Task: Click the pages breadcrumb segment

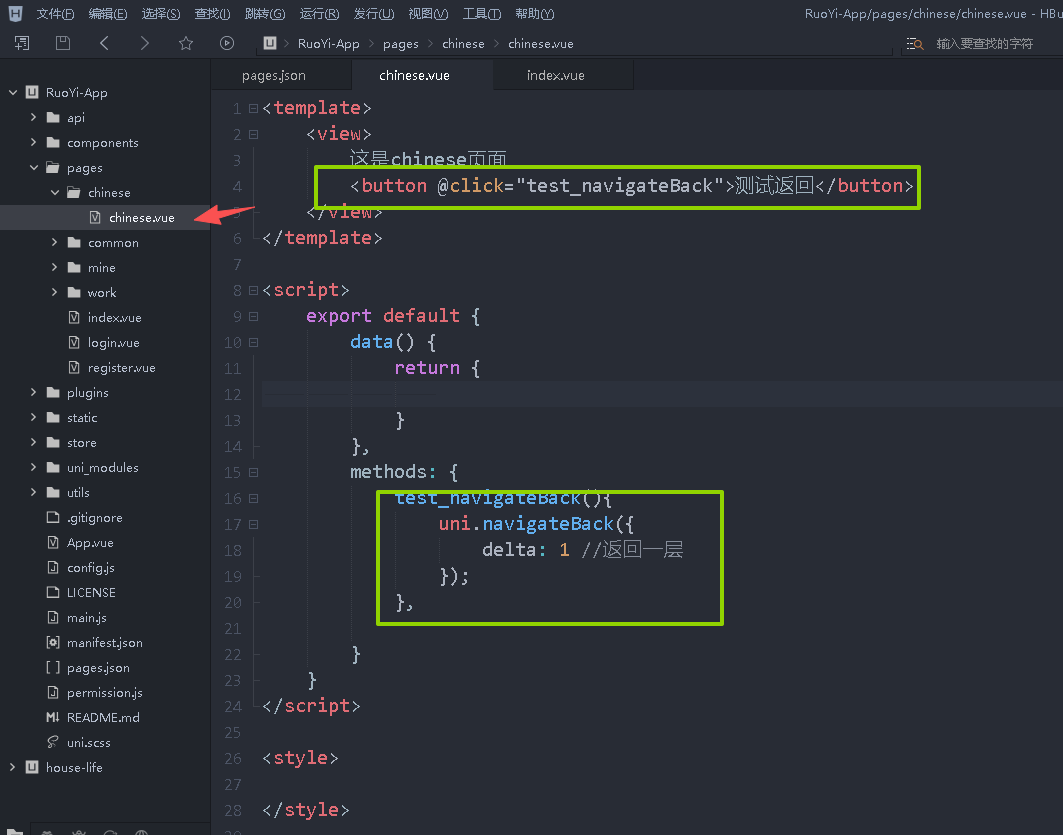Action: click(401, 44)
